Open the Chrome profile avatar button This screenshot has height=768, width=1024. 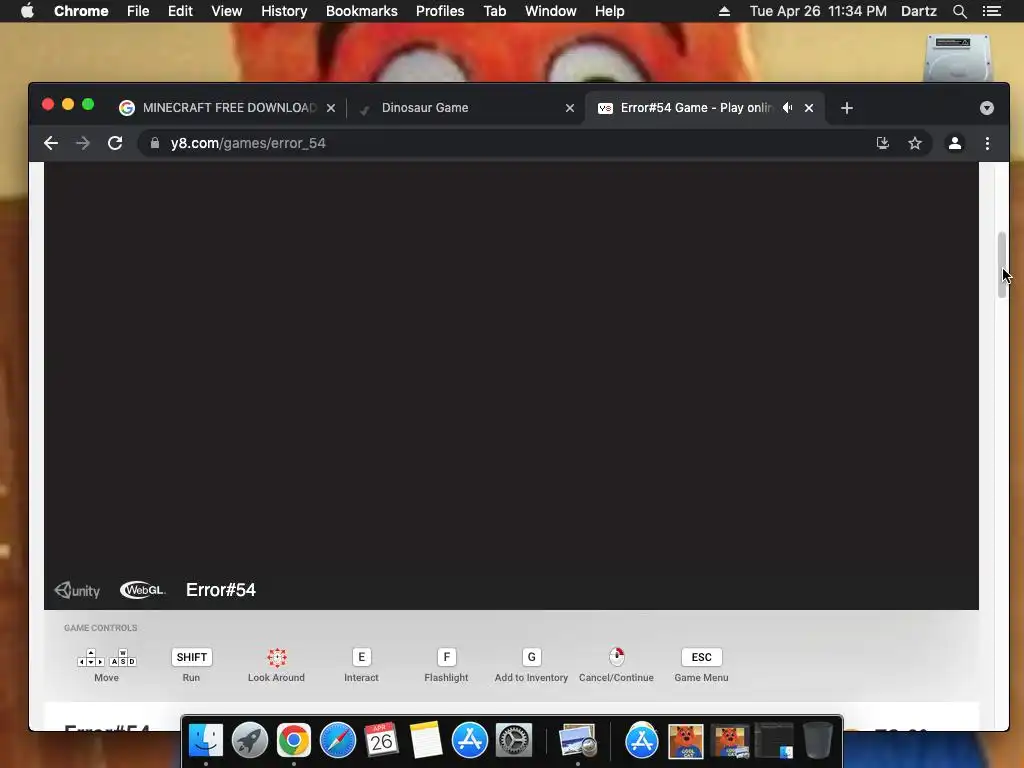tap(955, 143)
